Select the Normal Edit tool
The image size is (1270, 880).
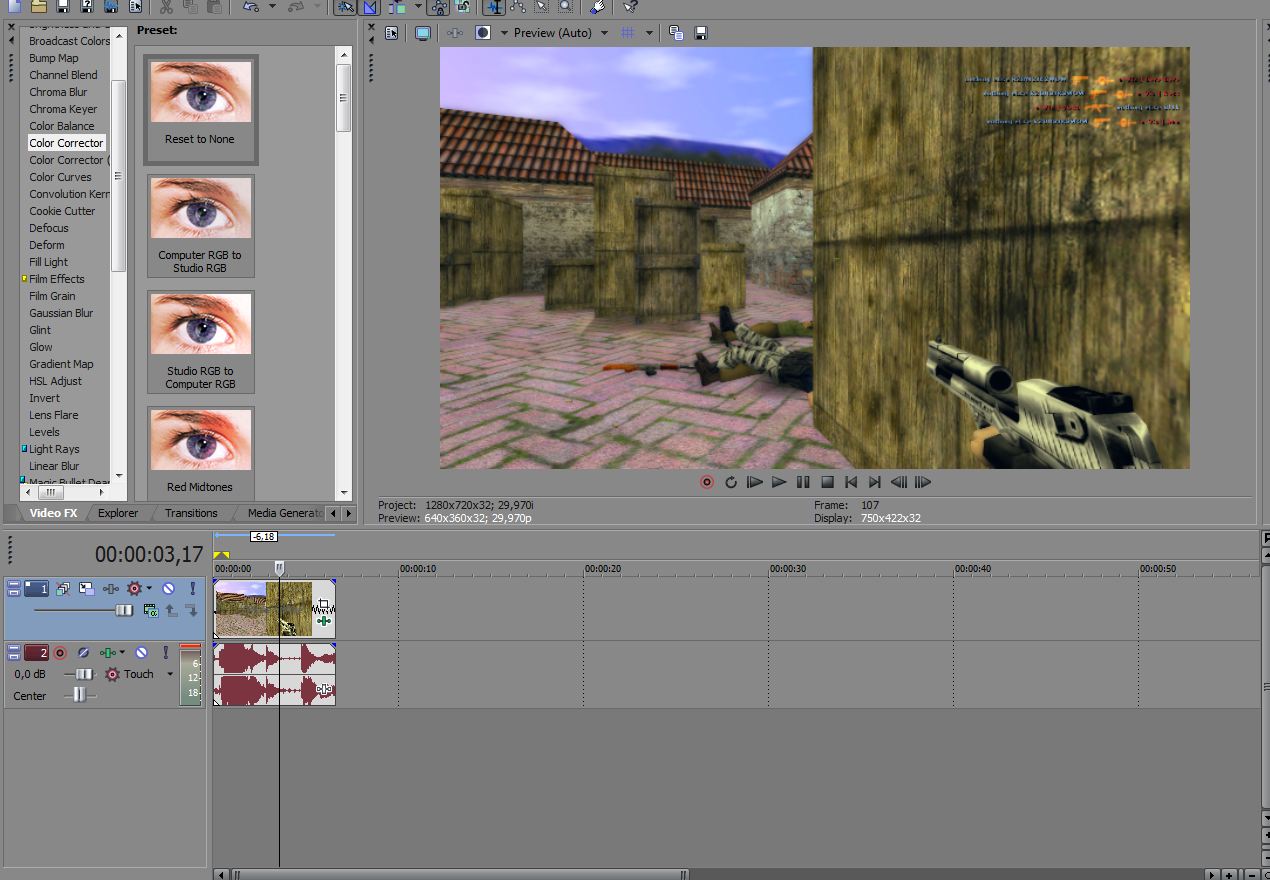(x=494, y=7)
